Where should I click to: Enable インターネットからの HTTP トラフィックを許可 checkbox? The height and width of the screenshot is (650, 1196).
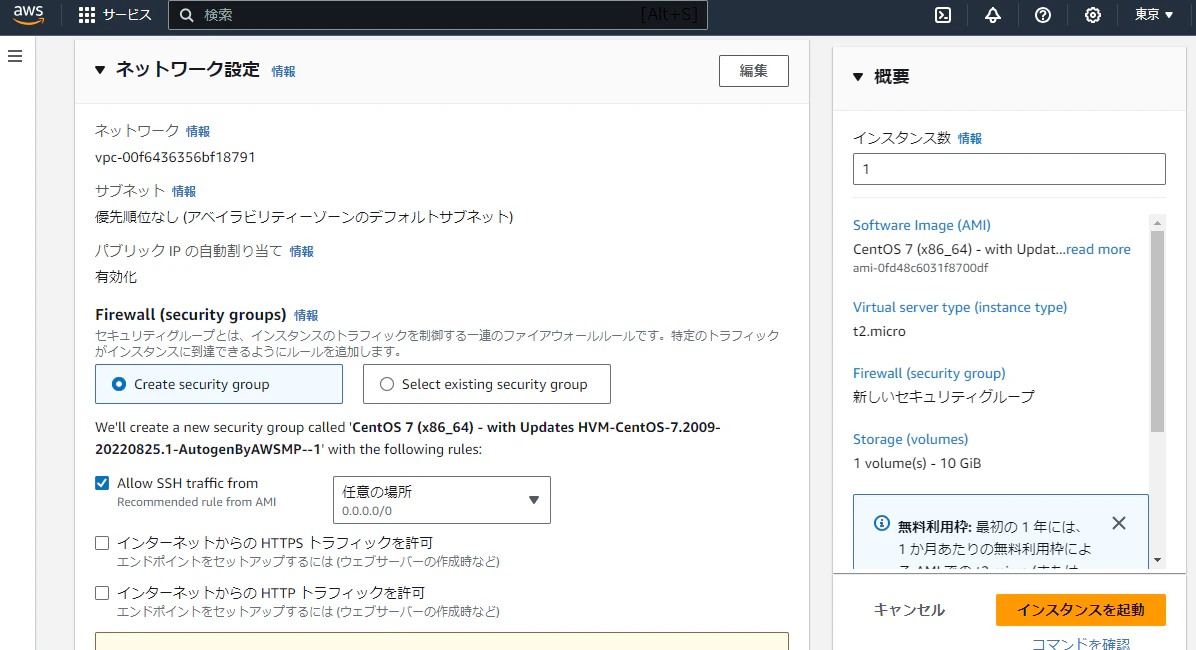click(x=102, y=593)
